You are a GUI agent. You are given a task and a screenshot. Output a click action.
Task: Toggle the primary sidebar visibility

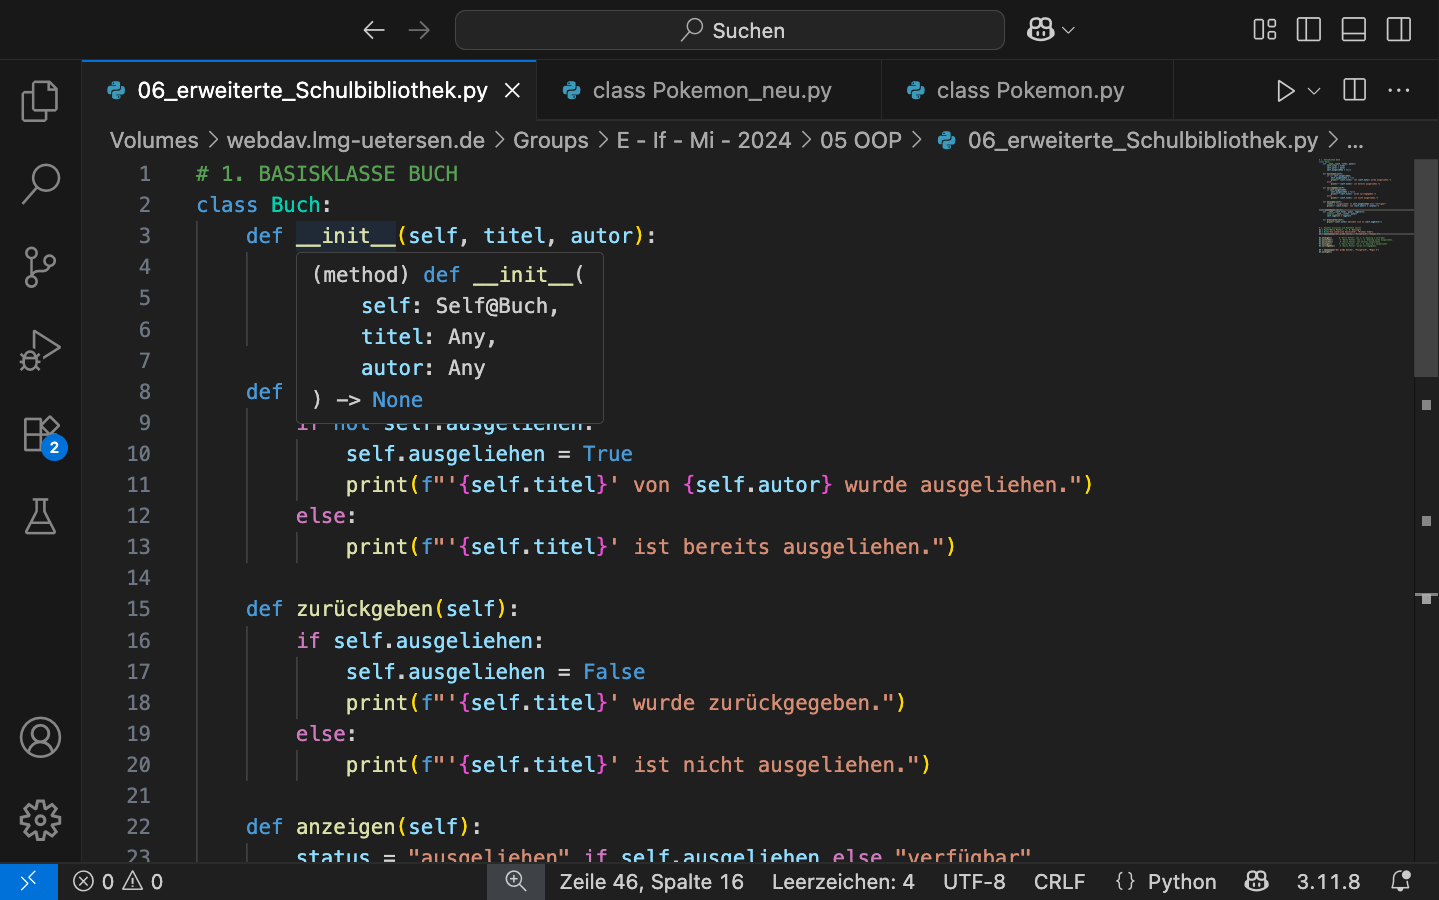pyautogui.click(x=1308, y=30)
